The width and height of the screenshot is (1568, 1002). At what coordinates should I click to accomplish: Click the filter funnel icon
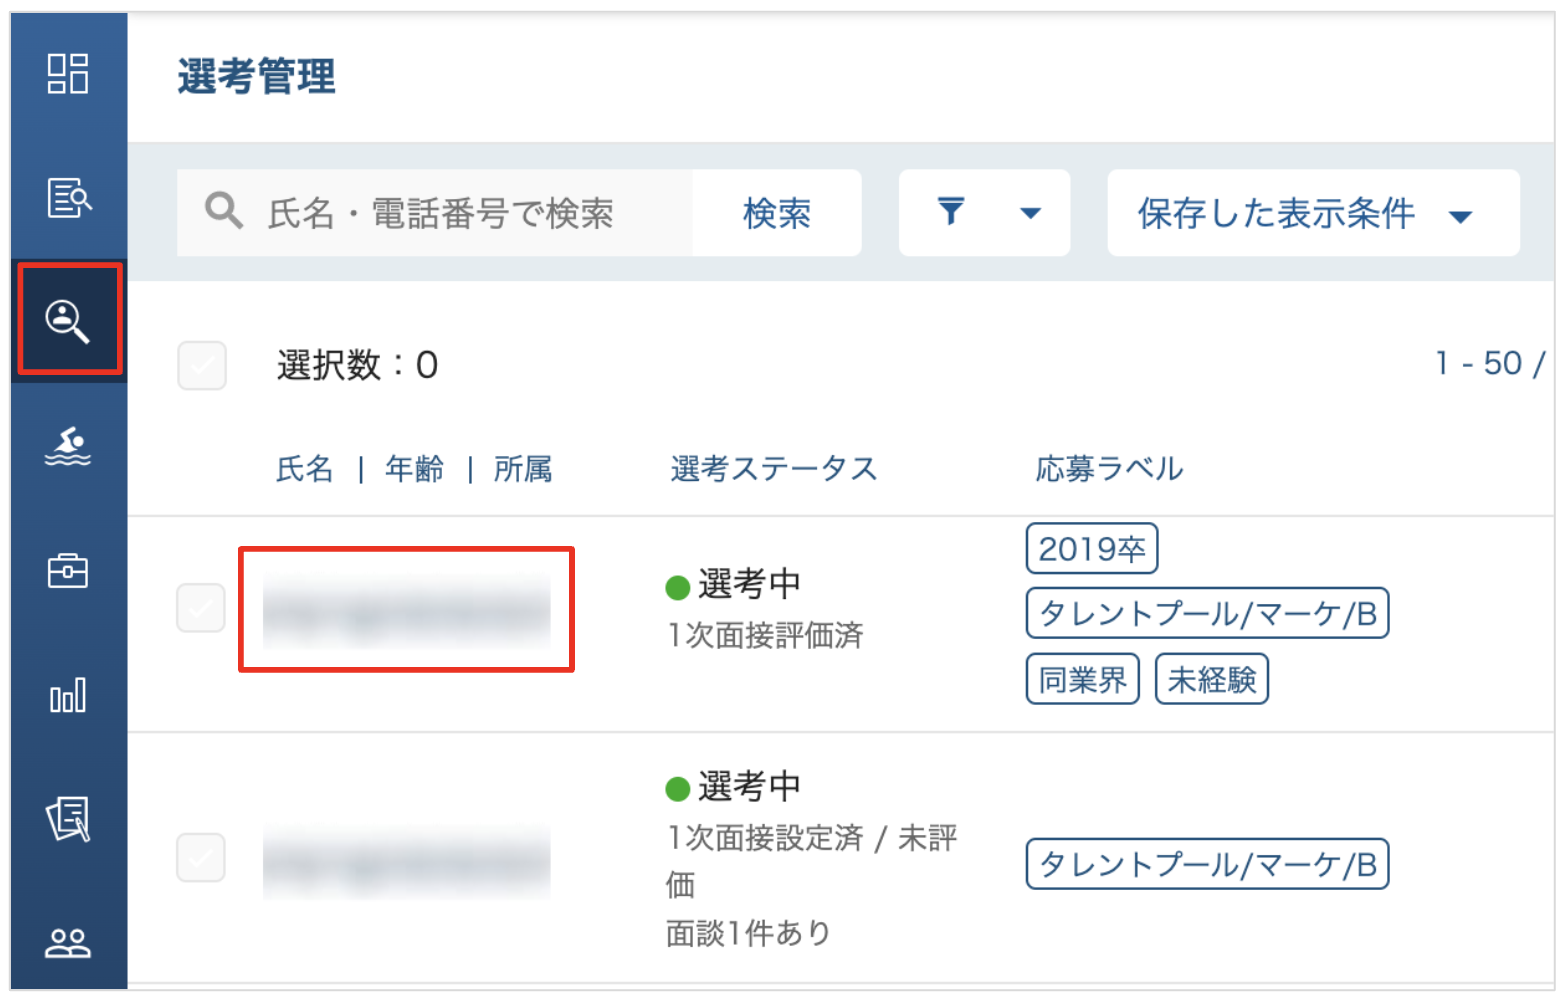[x=950, y=212]
